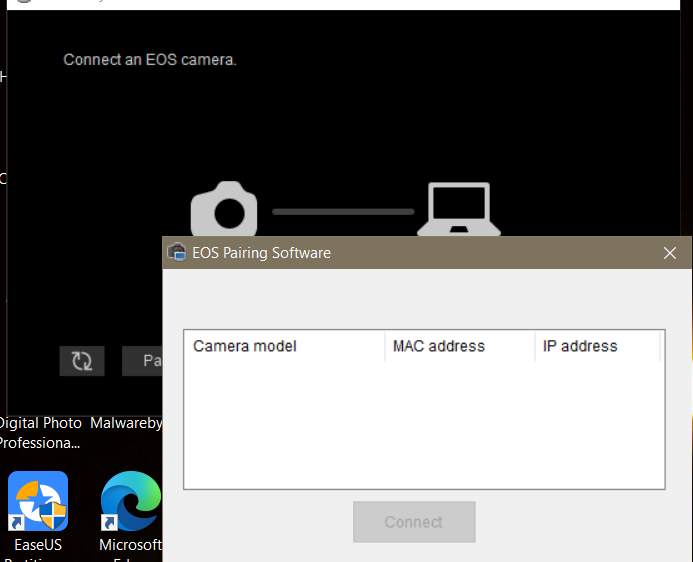Click the refresh arrows button in EOS Utility
Screen dimensions: 693x562
pos(82,361)
